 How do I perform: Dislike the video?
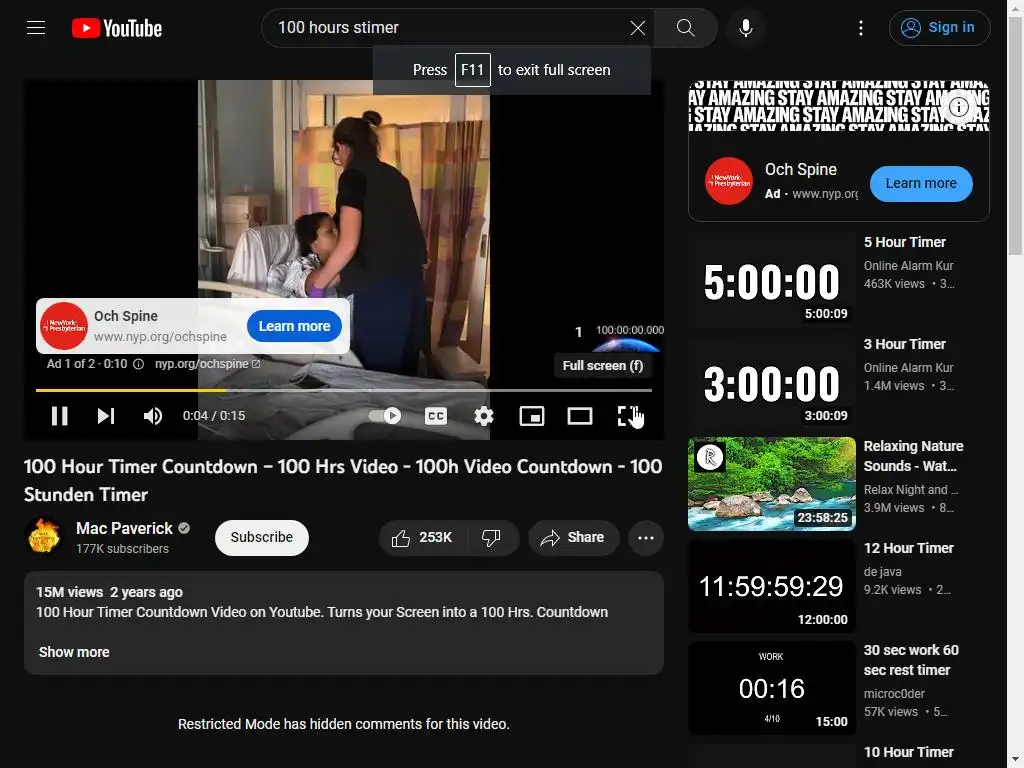pyautogui.click(x=492, y=537)
